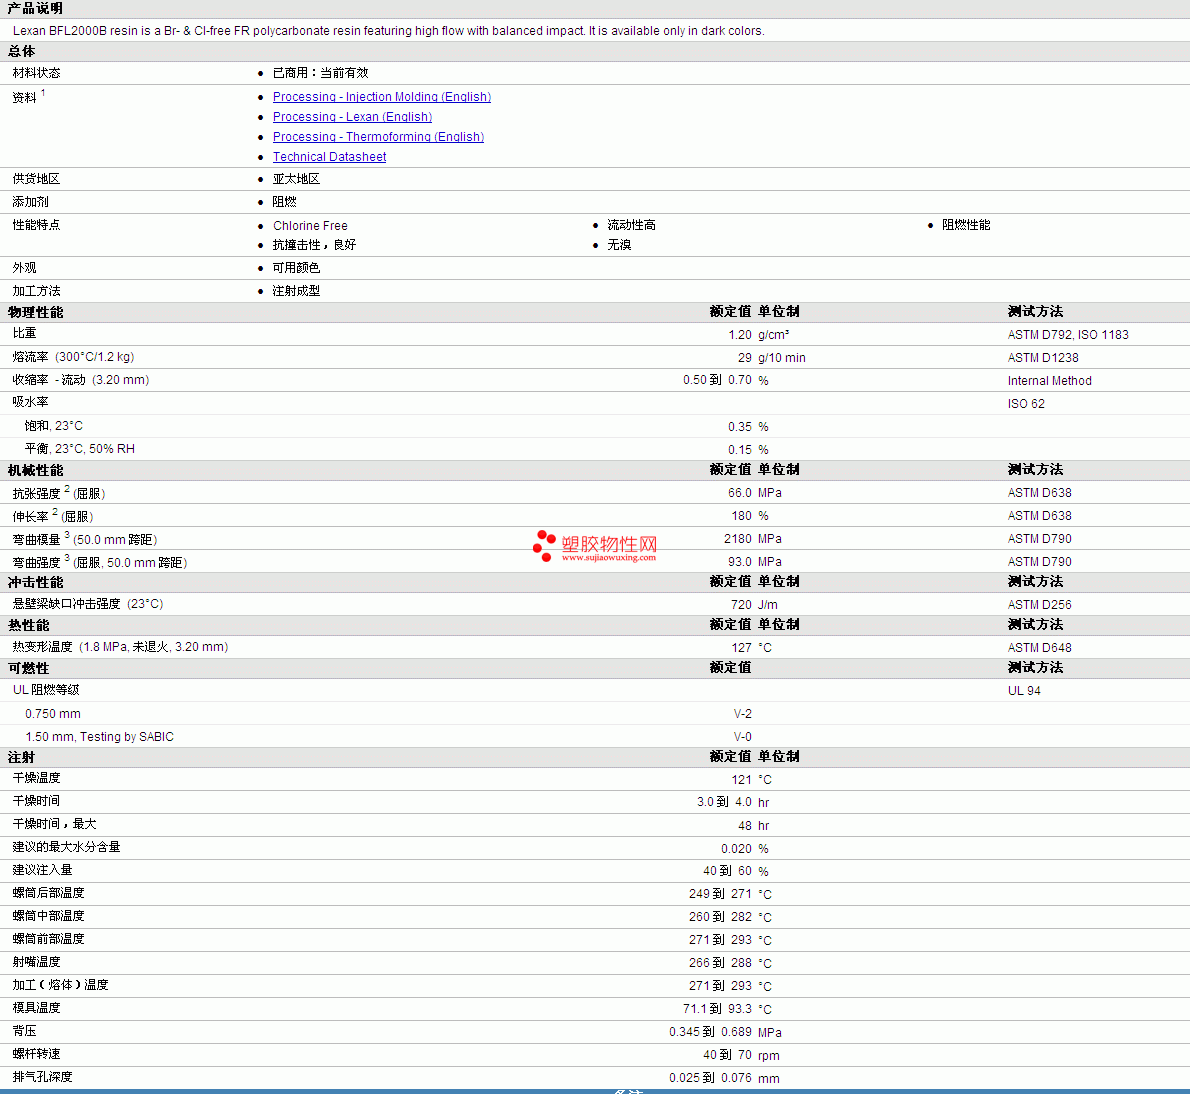Click the ASTM D792, ISO 1183 test method

coord(1068,335)
